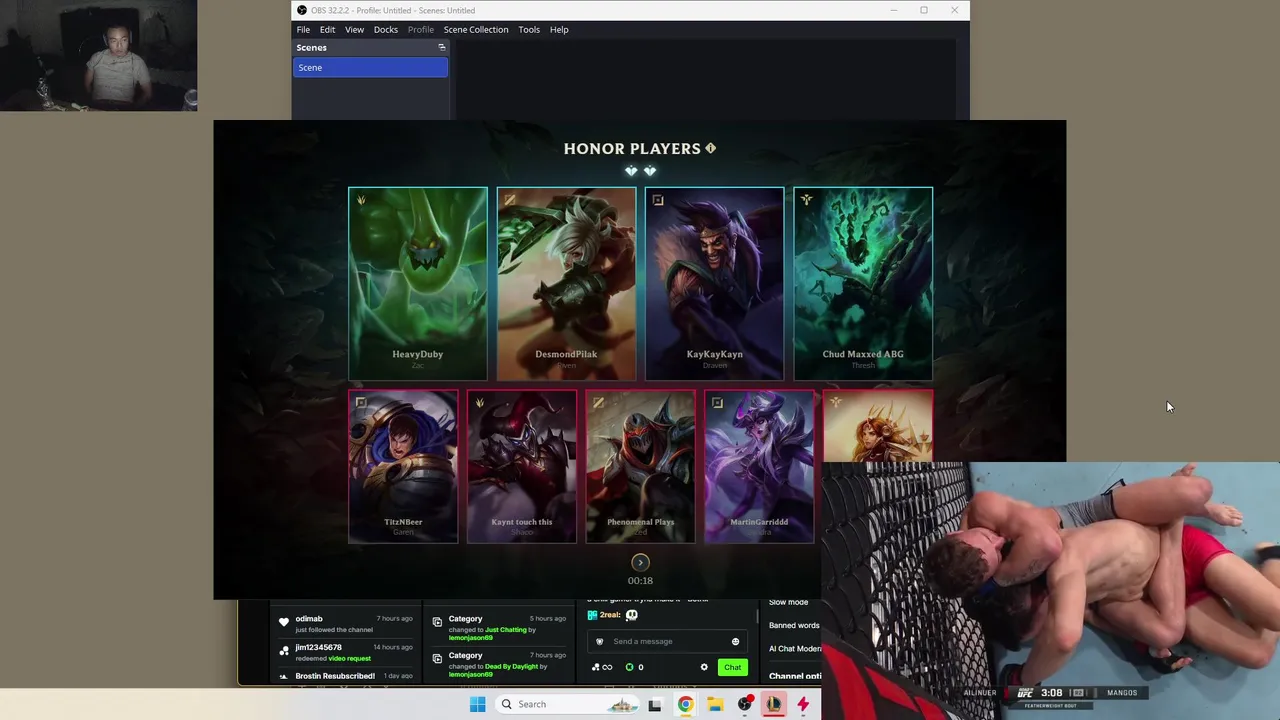Switch to League of Legends on the taskbar
The height and width of the screenshot is (720, 1280).
pyautogui.click(x=774, y=704)
